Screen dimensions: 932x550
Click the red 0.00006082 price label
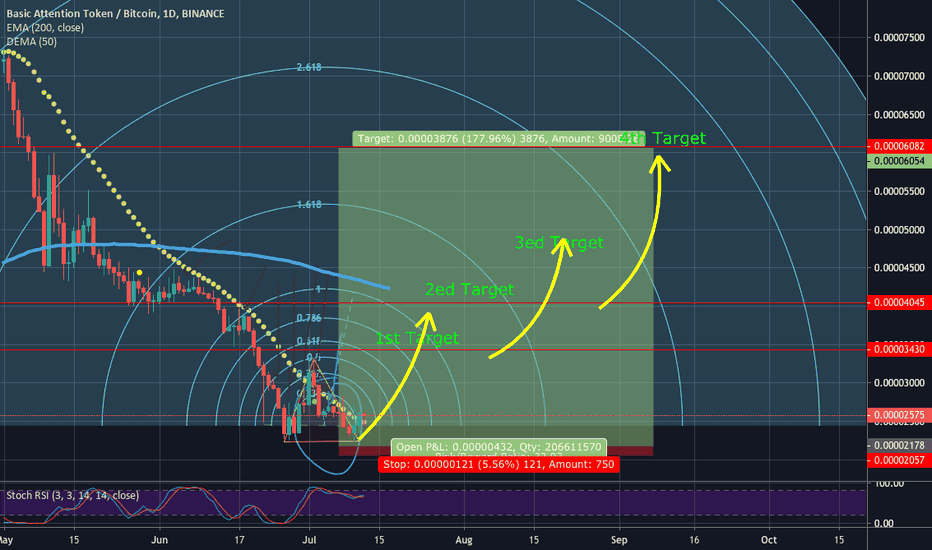[x=899, y=146]
